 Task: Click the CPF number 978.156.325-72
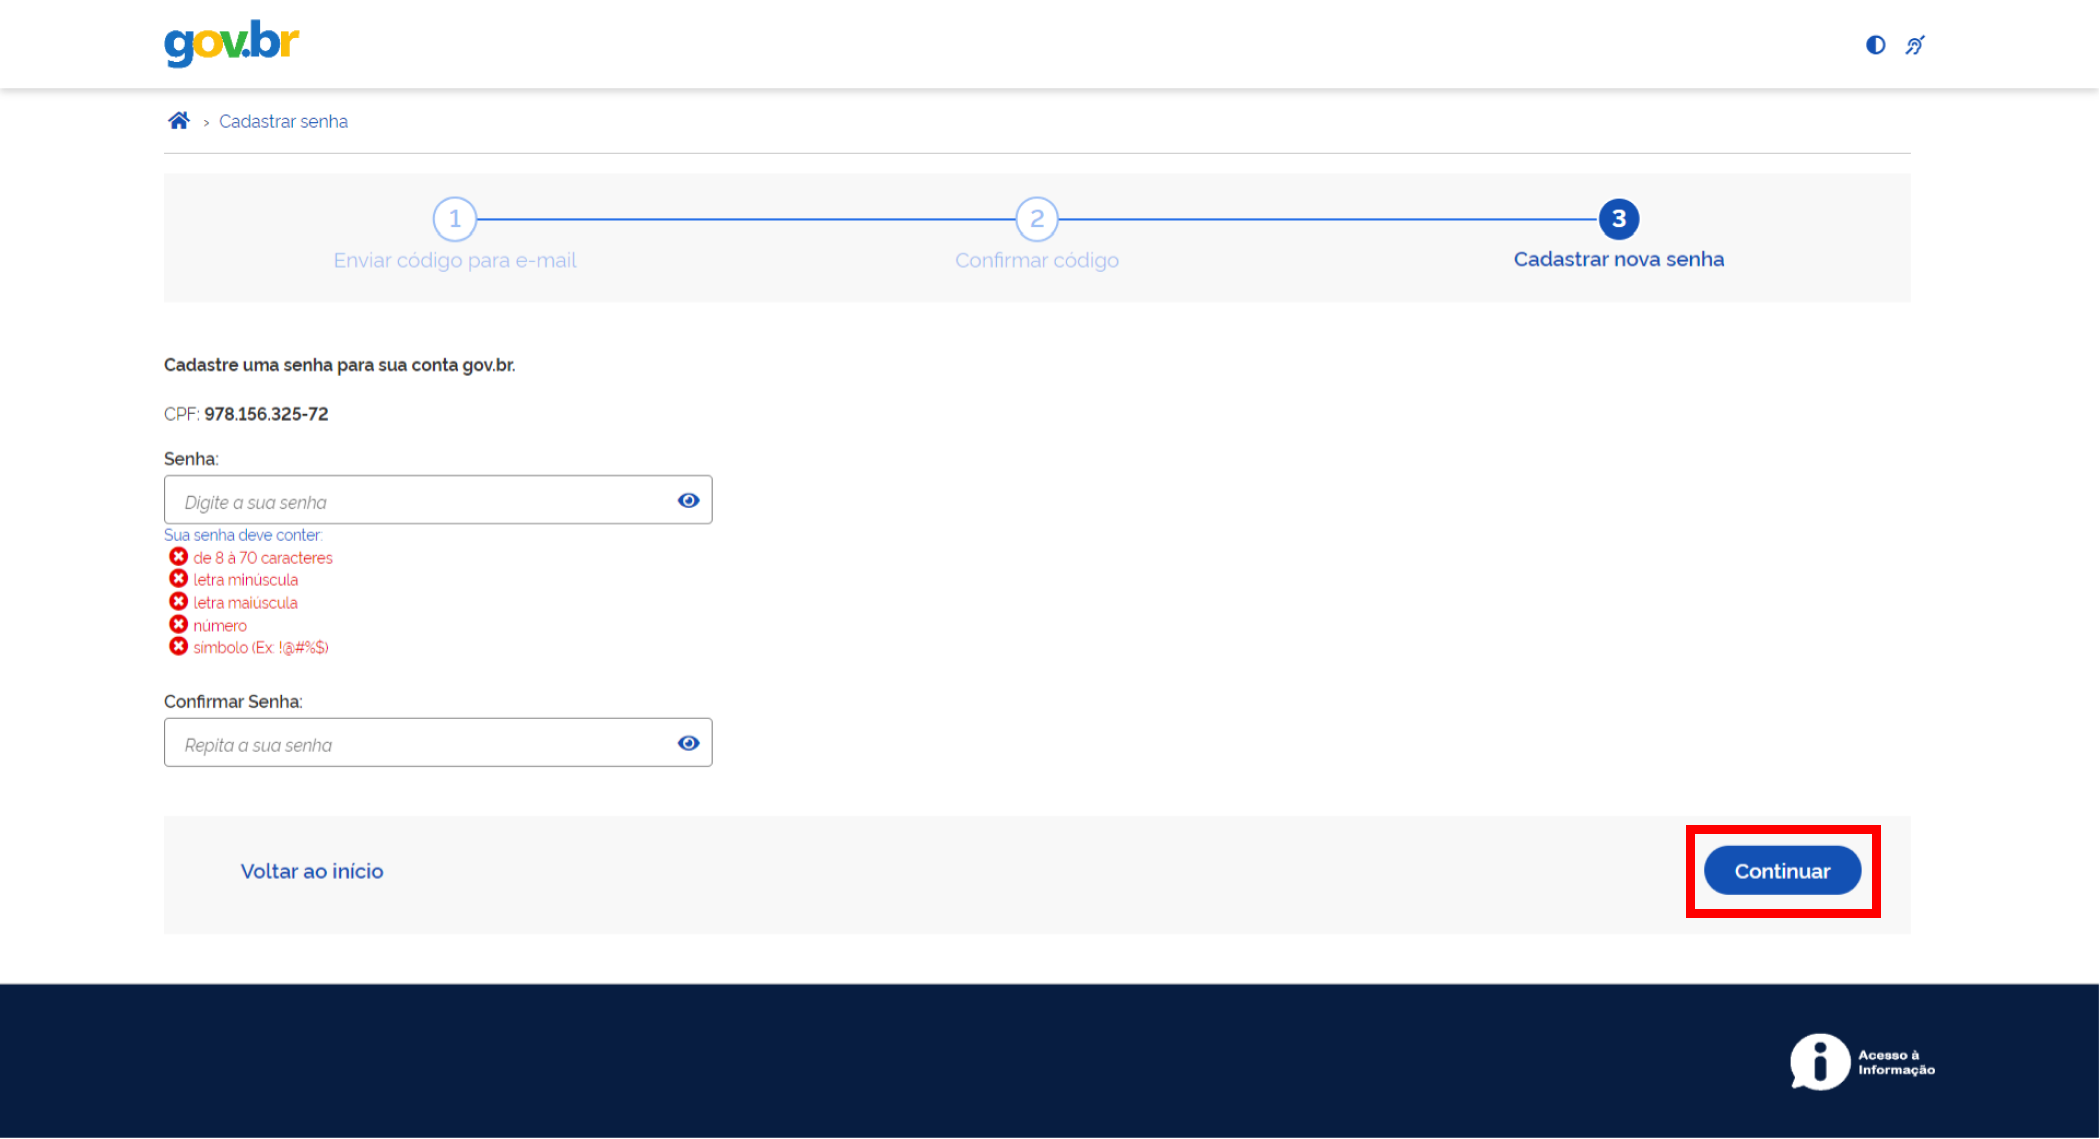click(x=266, y=414)
